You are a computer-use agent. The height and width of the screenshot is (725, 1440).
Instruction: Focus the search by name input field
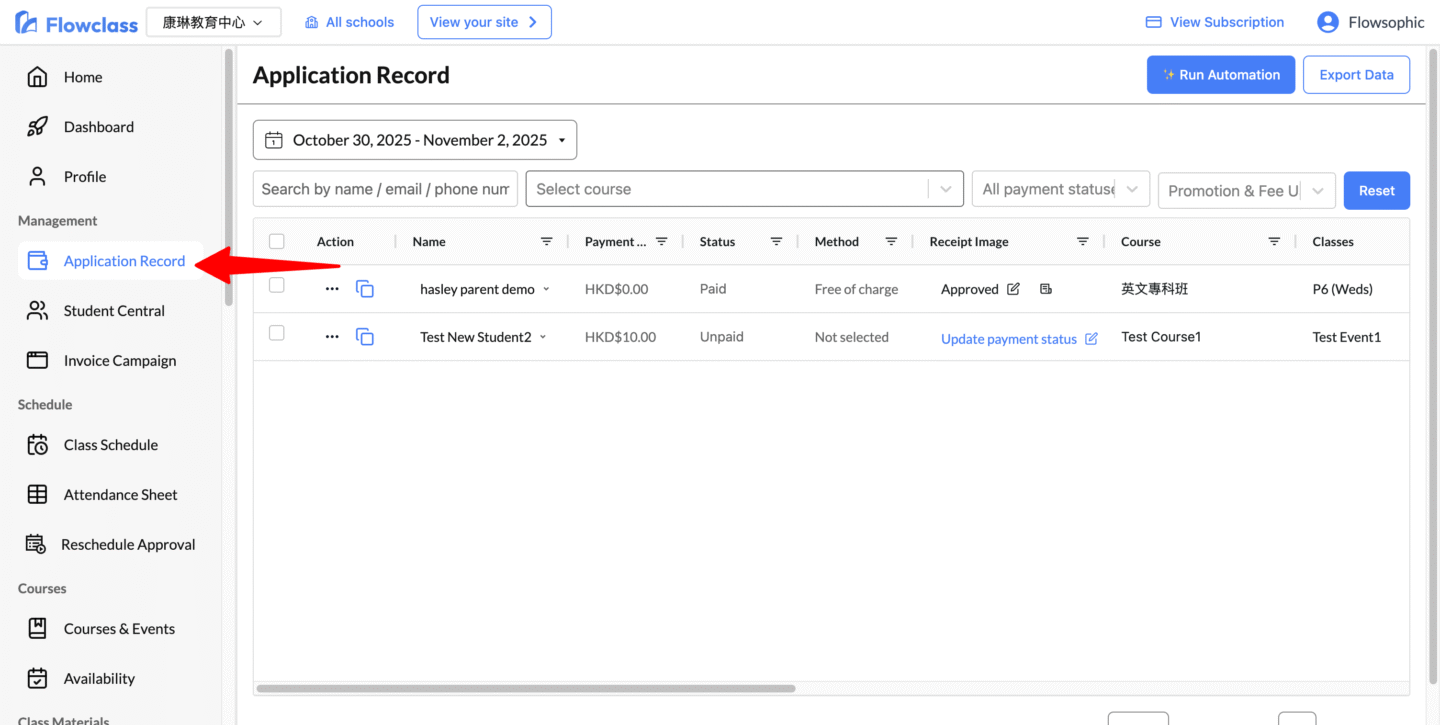coord(385,189)
